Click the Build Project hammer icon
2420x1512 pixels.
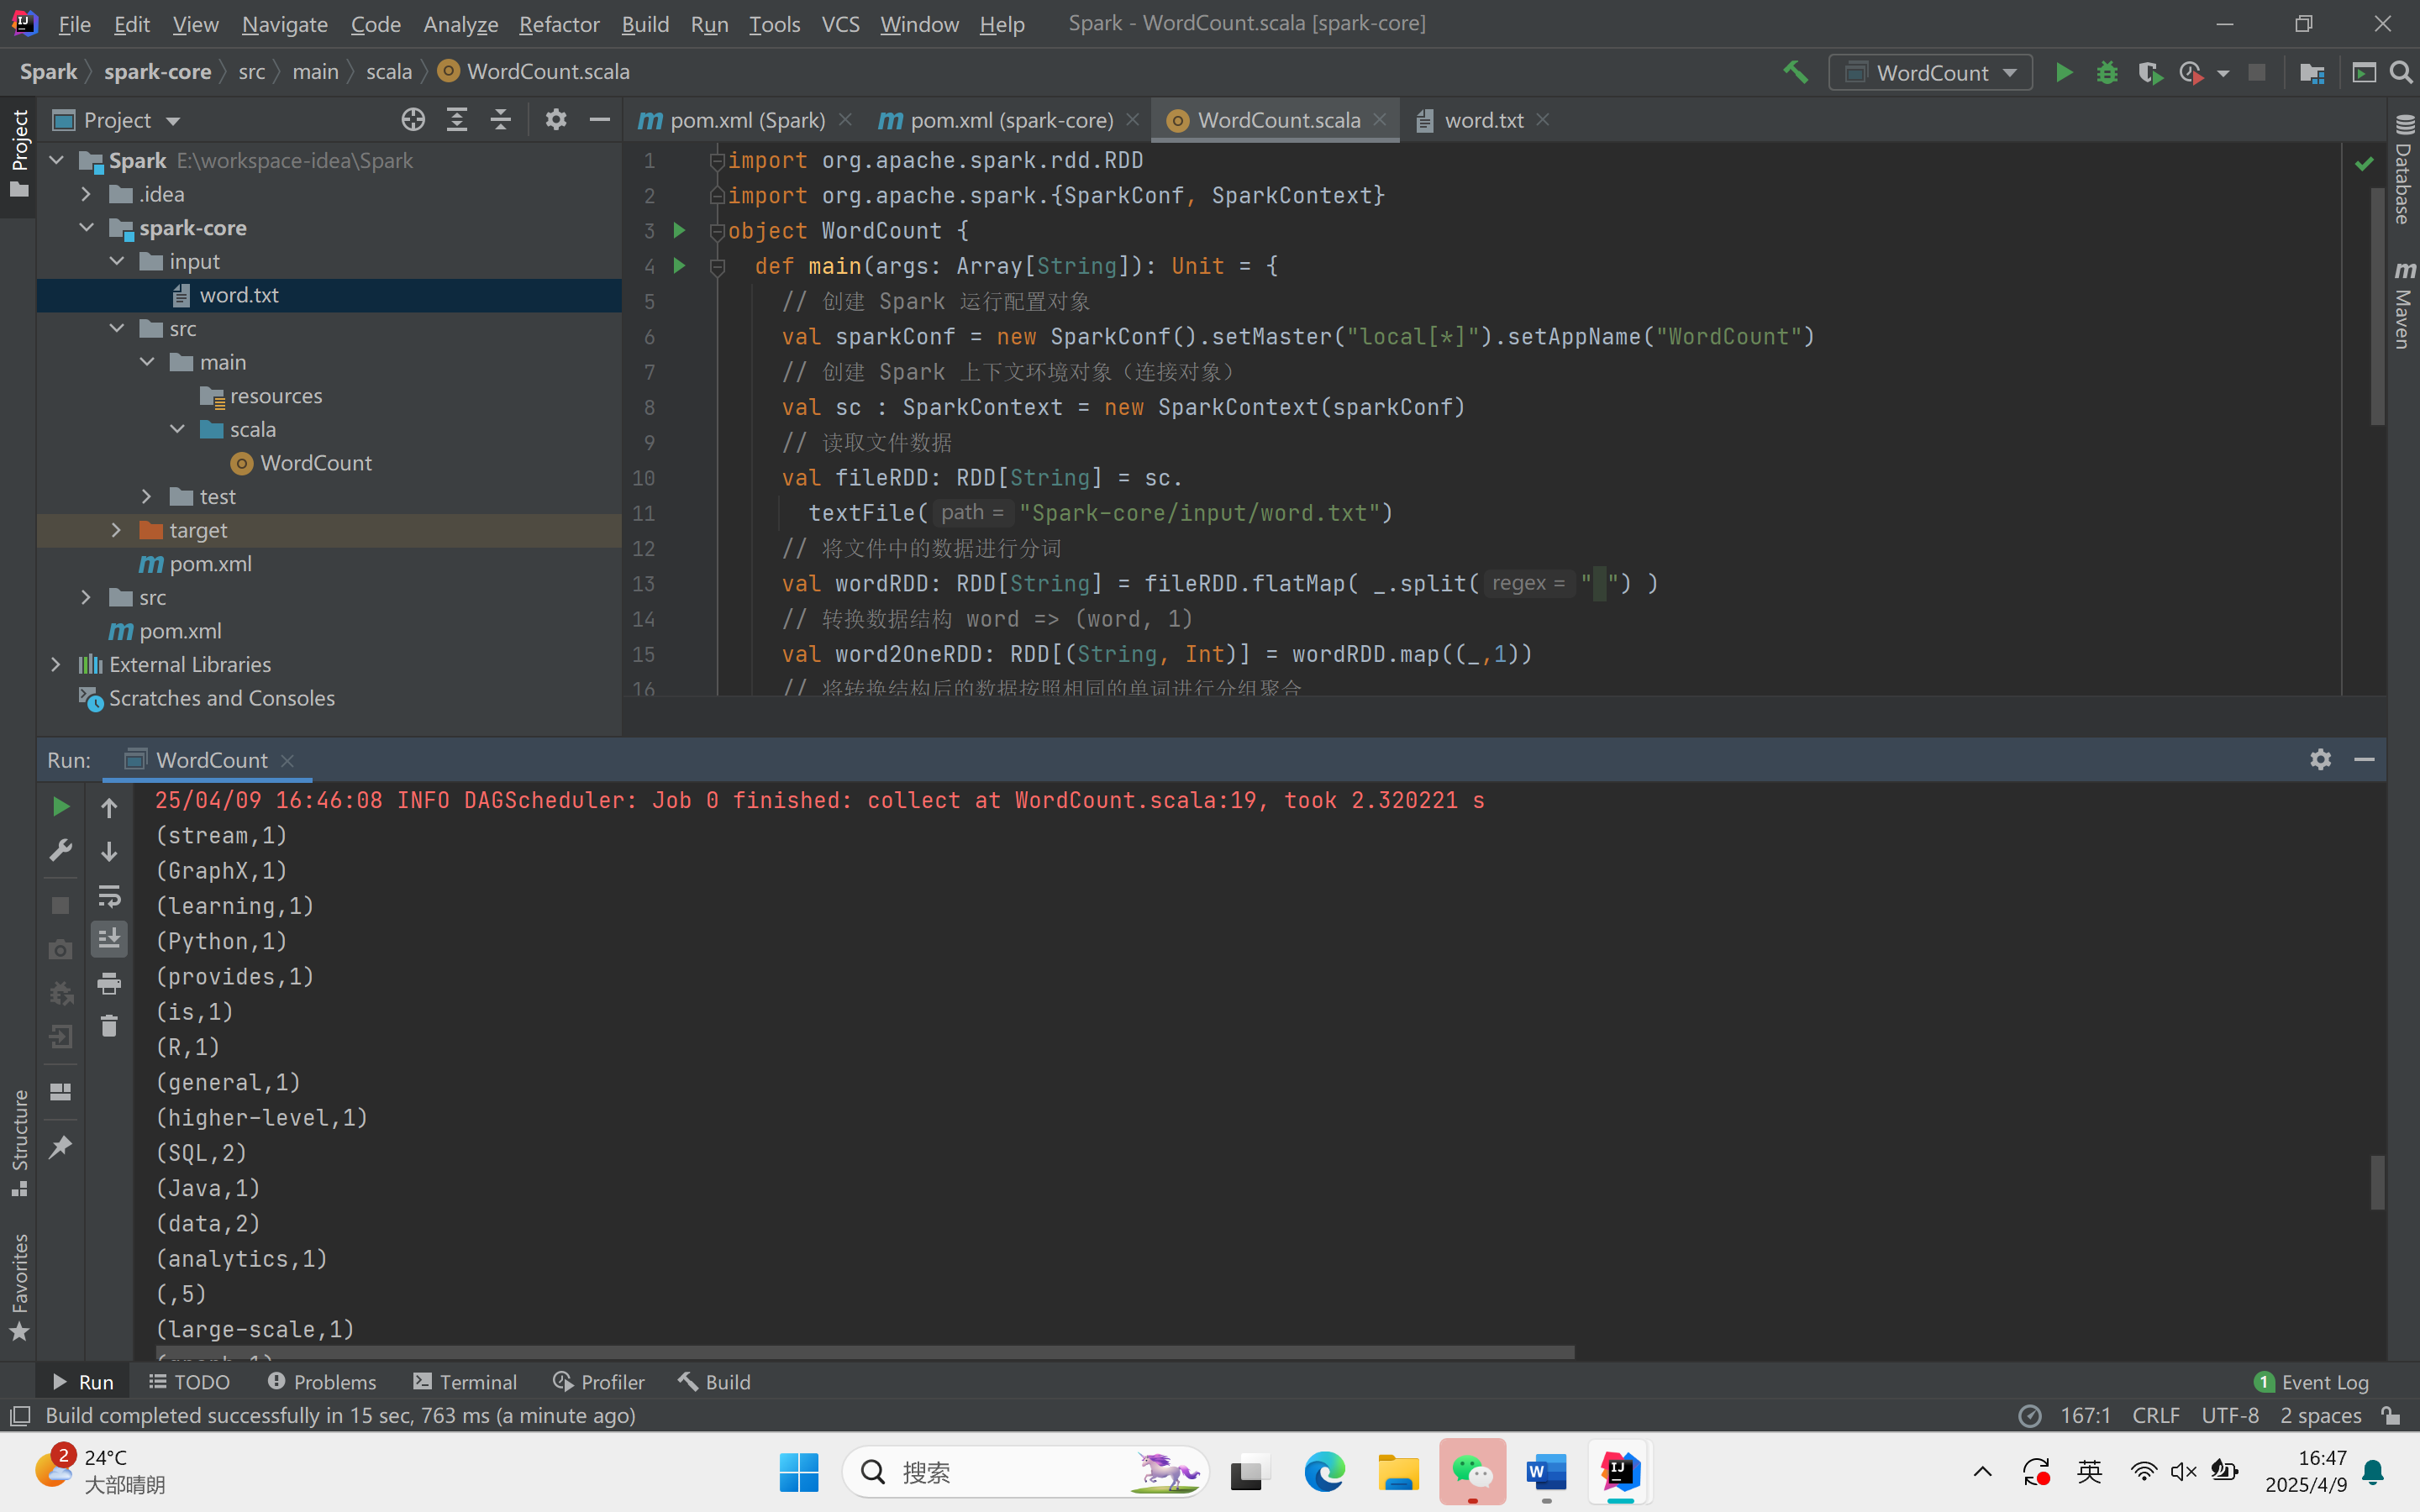click(1795, 72)
